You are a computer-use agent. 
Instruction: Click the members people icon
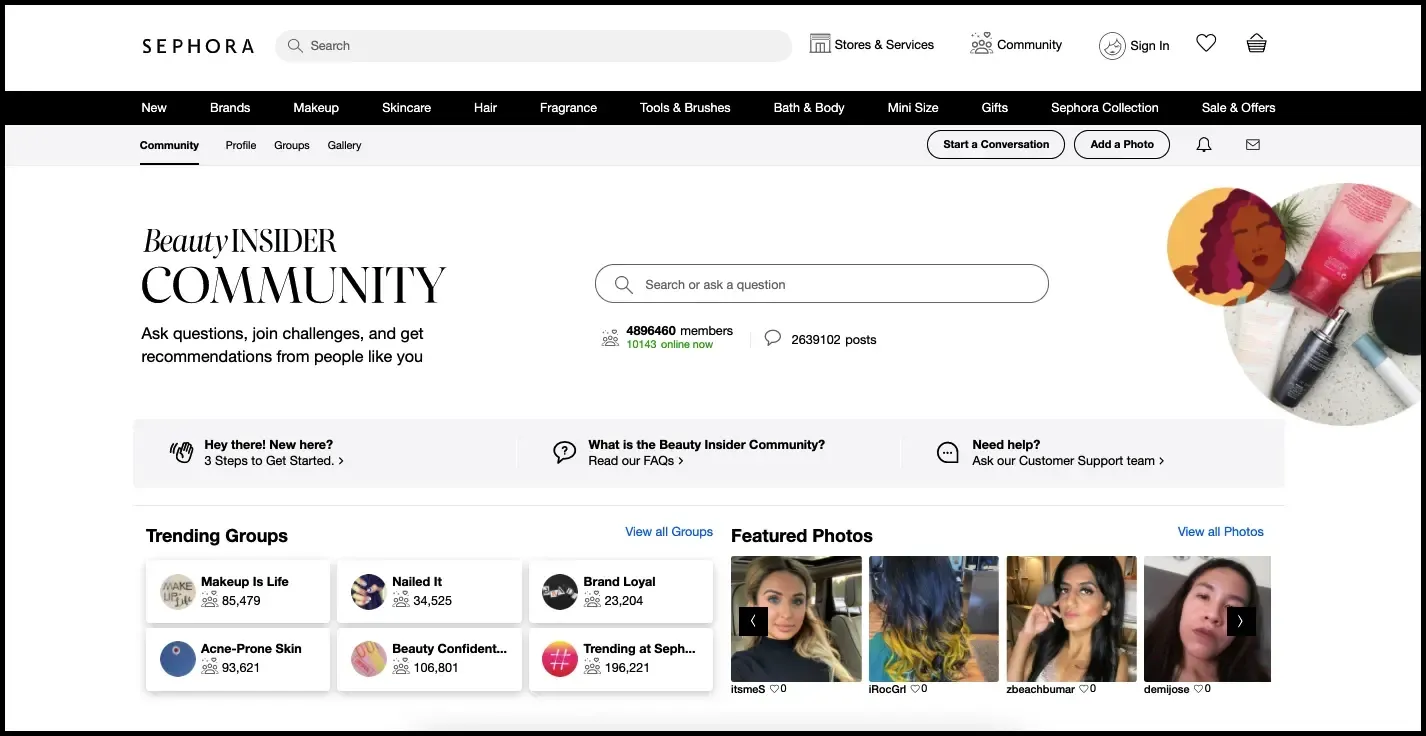(x=610, y=338)
